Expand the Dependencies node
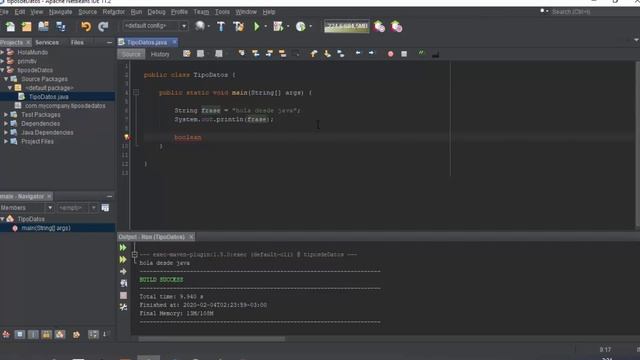 pos(6,124)
